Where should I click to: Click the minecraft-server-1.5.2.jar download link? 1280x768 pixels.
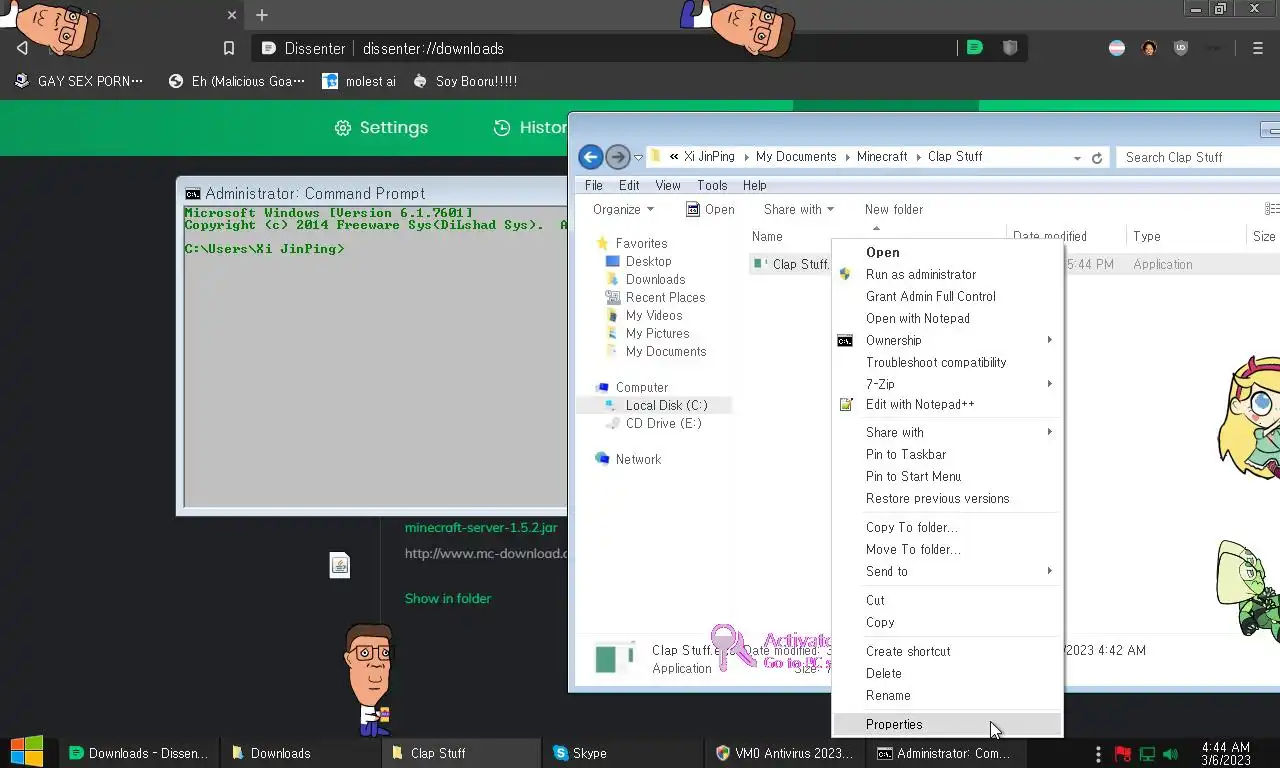tap(481, 527)
